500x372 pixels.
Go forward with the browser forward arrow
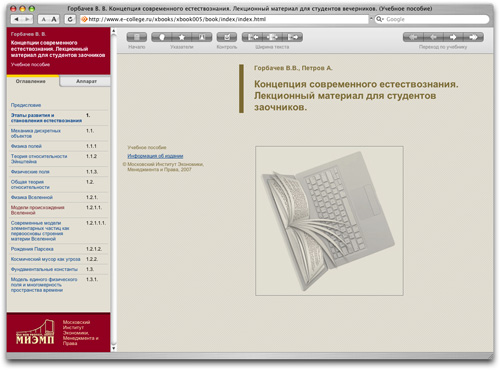coord(28,19)
